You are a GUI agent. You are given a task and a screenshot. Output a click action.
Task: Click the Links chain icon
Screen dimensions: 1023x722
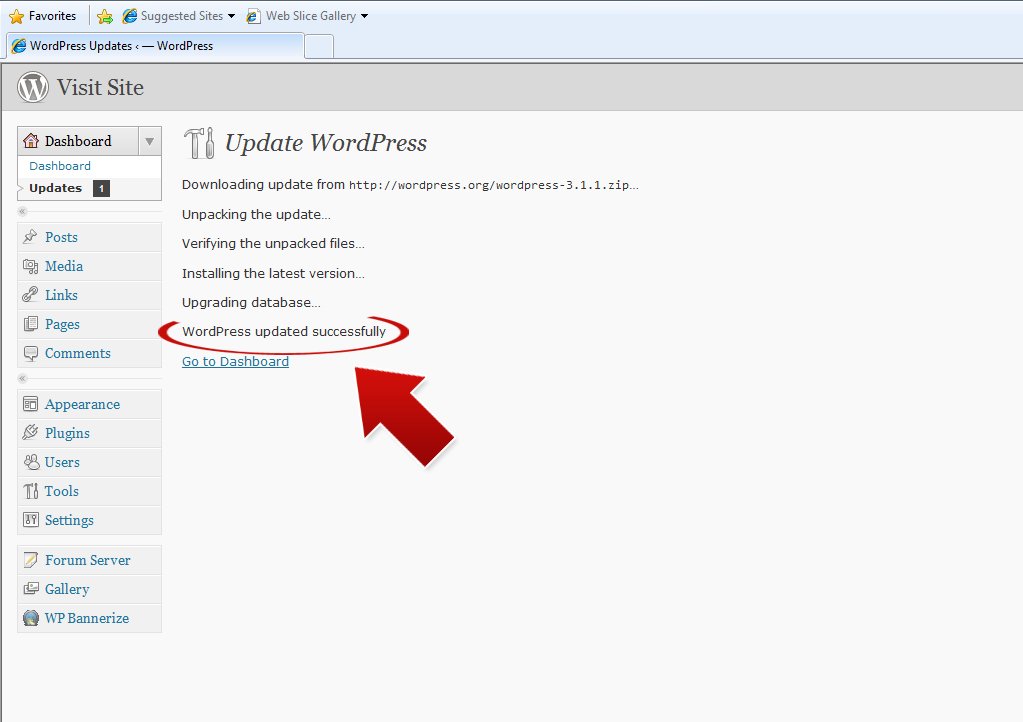[30, 295]
